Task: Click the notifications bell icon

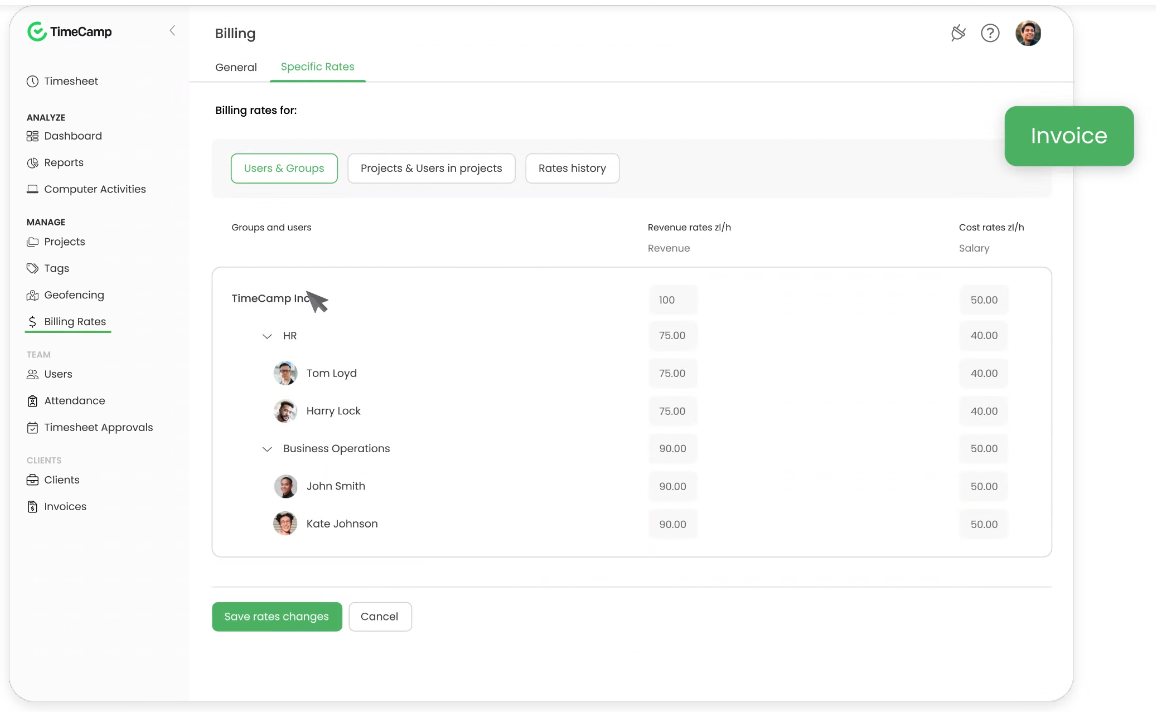Action: (958, 33)
